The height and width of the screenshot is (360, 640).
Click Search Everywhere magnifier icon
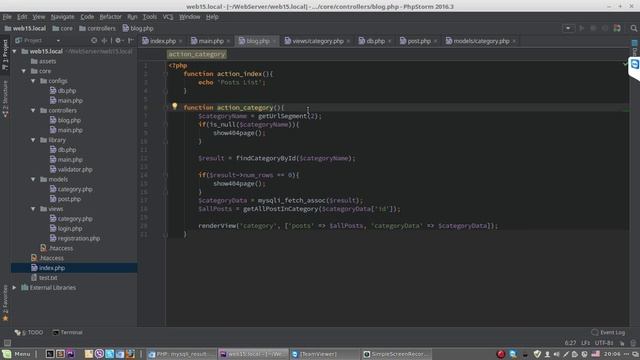(633, 28)
